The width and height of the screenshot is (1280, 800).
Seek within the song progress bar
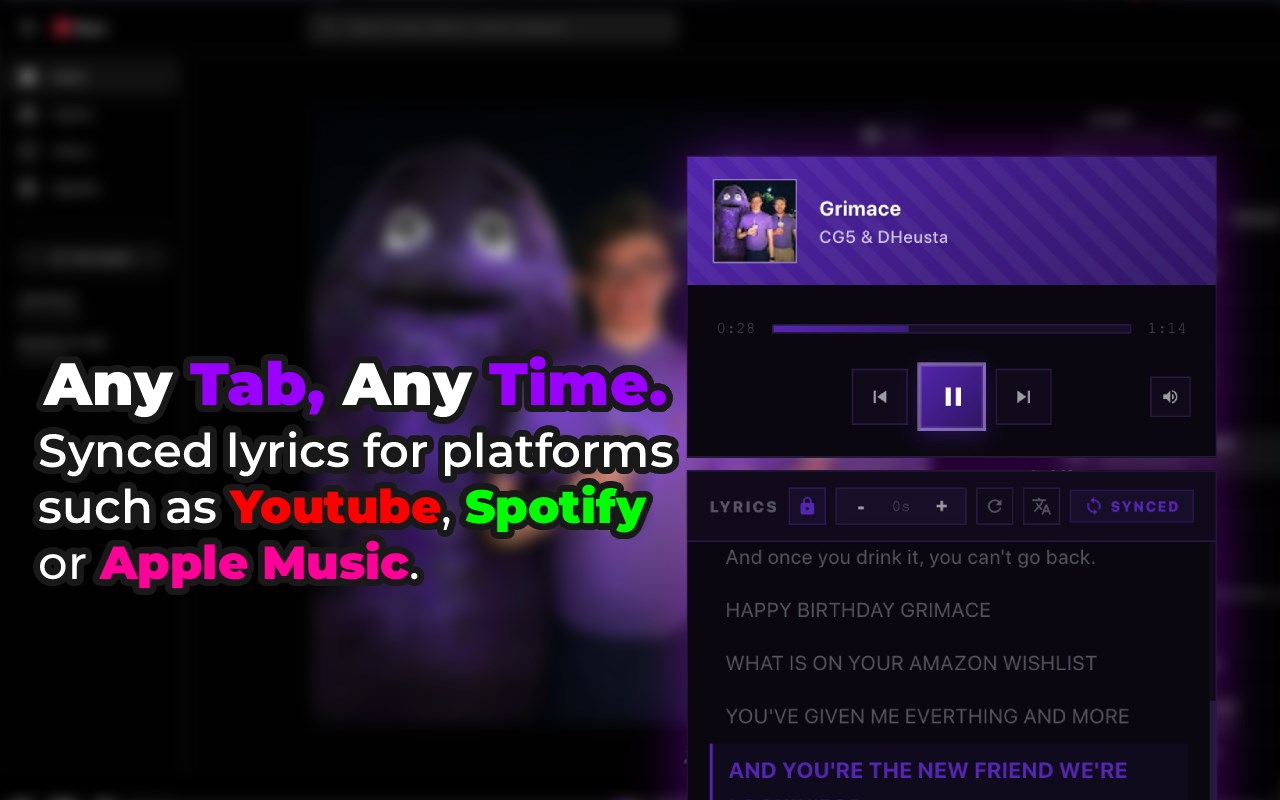click(952, 328)
